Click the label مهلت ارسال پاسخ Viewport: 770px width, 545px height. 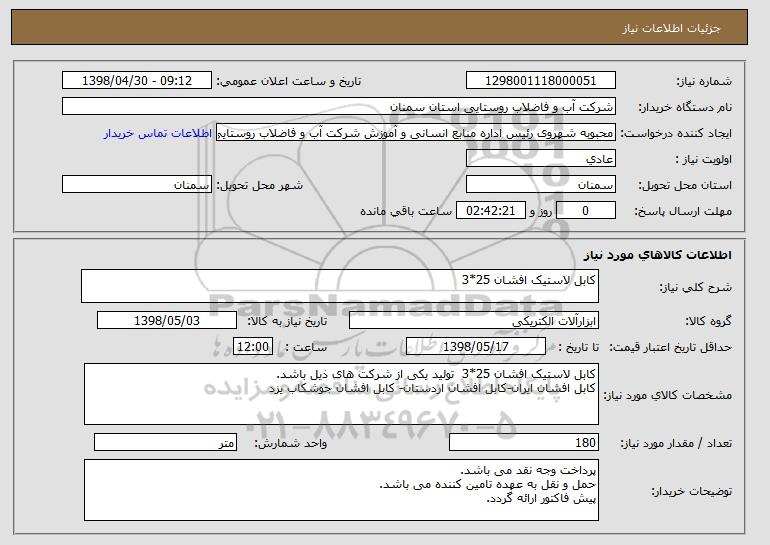click(683, 211)
